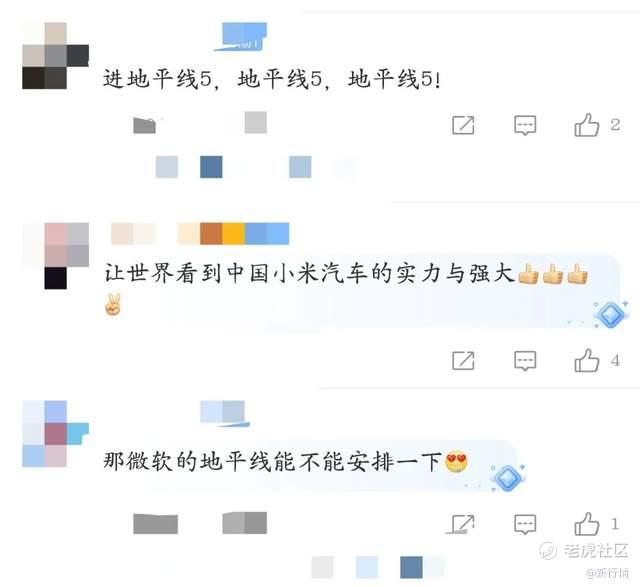Like the 小米汽车 comment with 4 likes
The width and height of the screenshot is (640, 587).
click(587, 360)
